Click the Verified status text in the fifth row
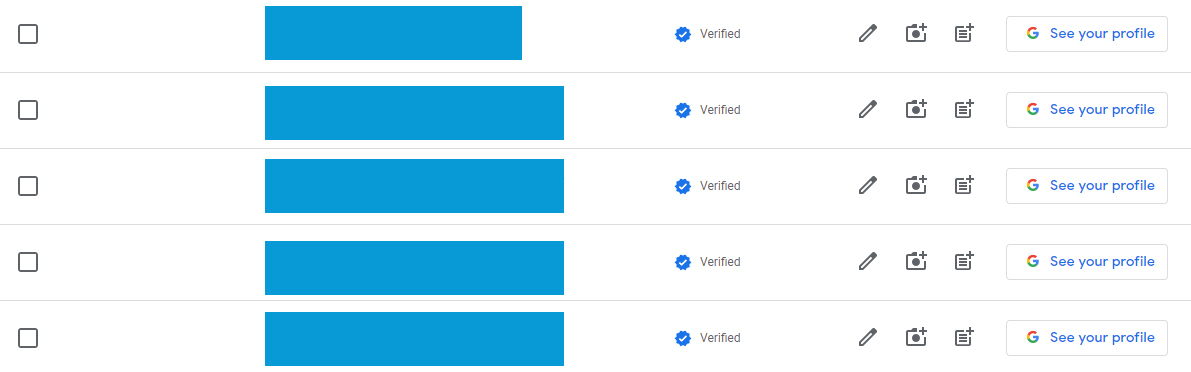 pos(720,338)
